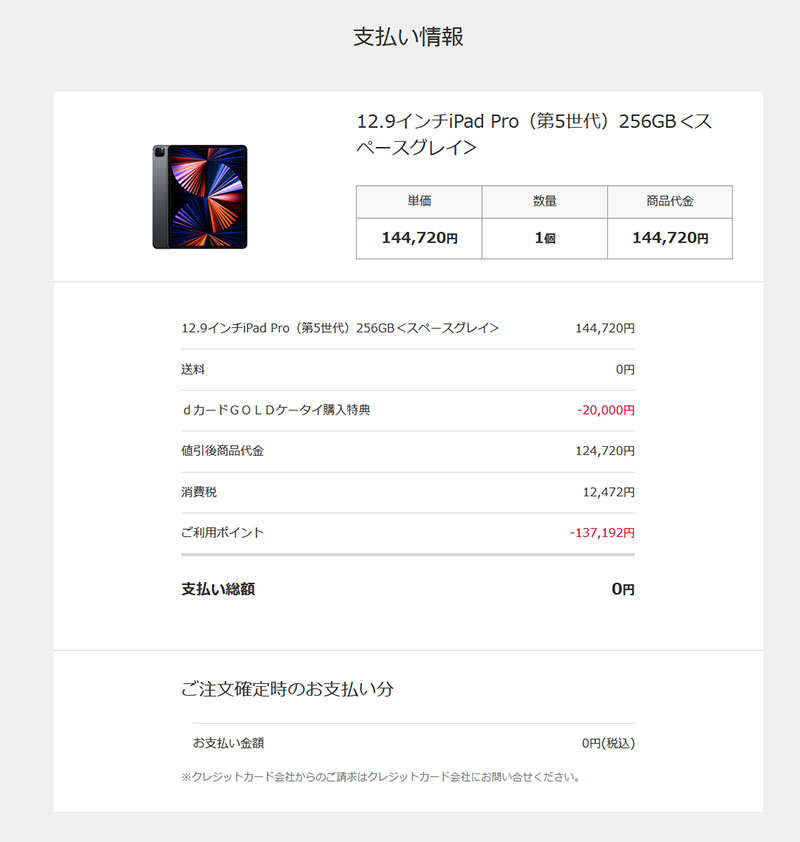
Task: Click the unit price 144,720円 cell
Action: point(419,238)
